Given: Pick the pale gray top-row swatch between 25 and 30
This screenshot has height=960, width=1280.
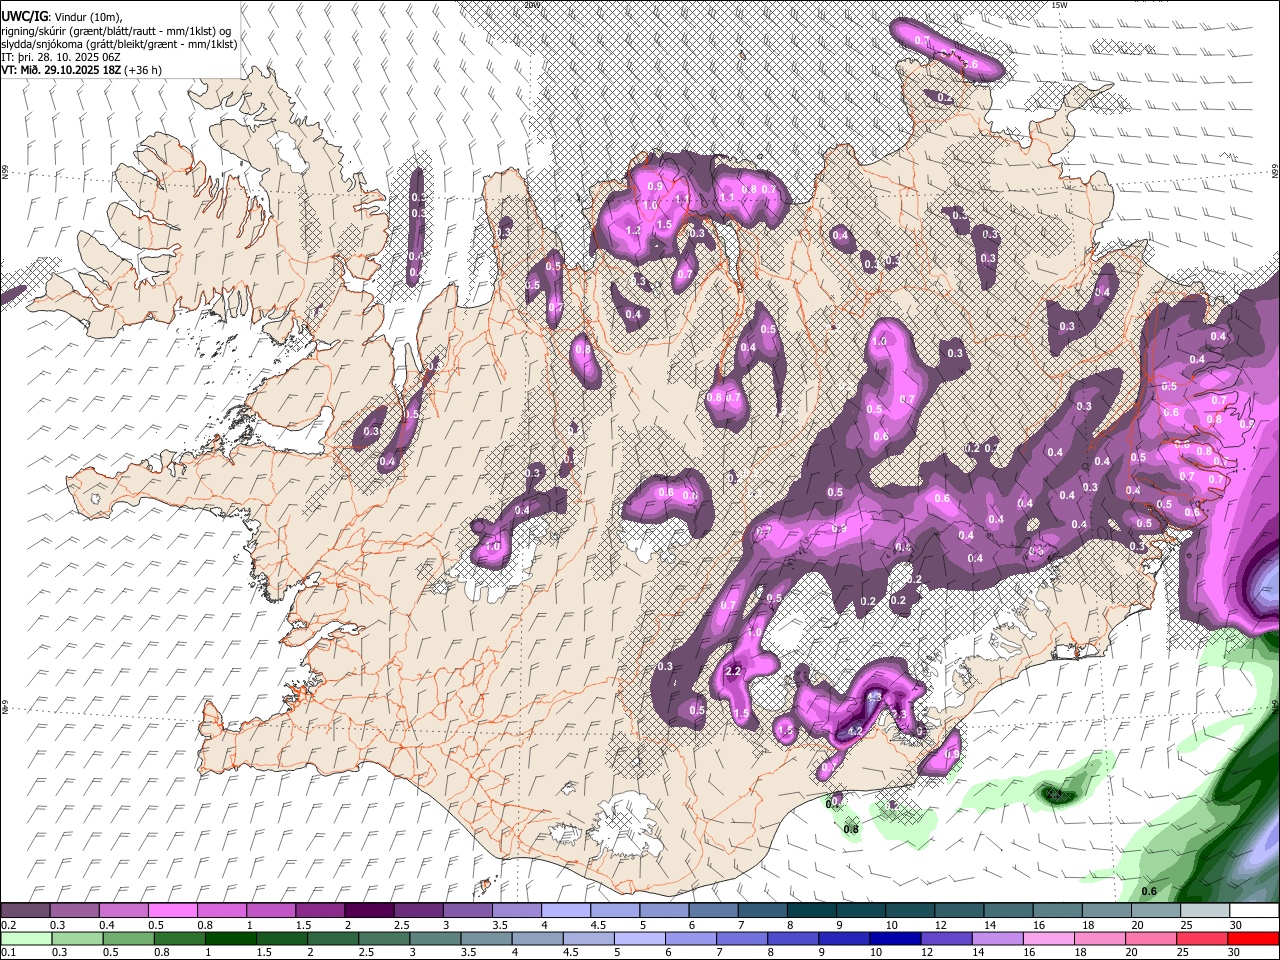Looking at the screenshot, I should tap(1204, 911).
